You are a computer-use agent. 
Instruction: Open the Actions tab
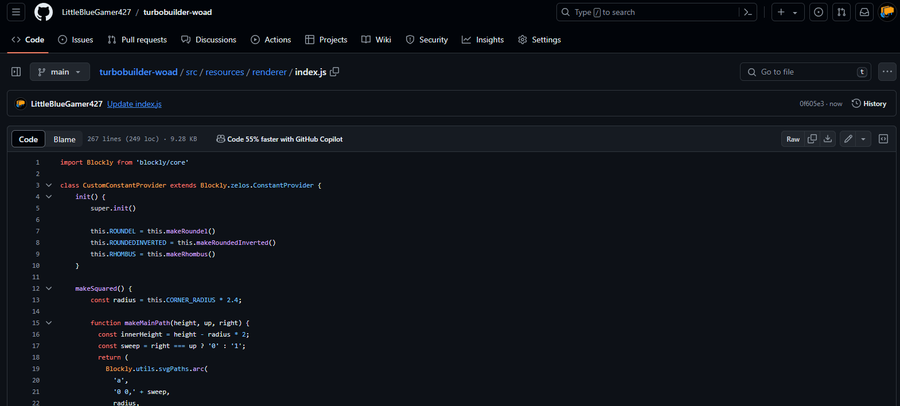270,40
